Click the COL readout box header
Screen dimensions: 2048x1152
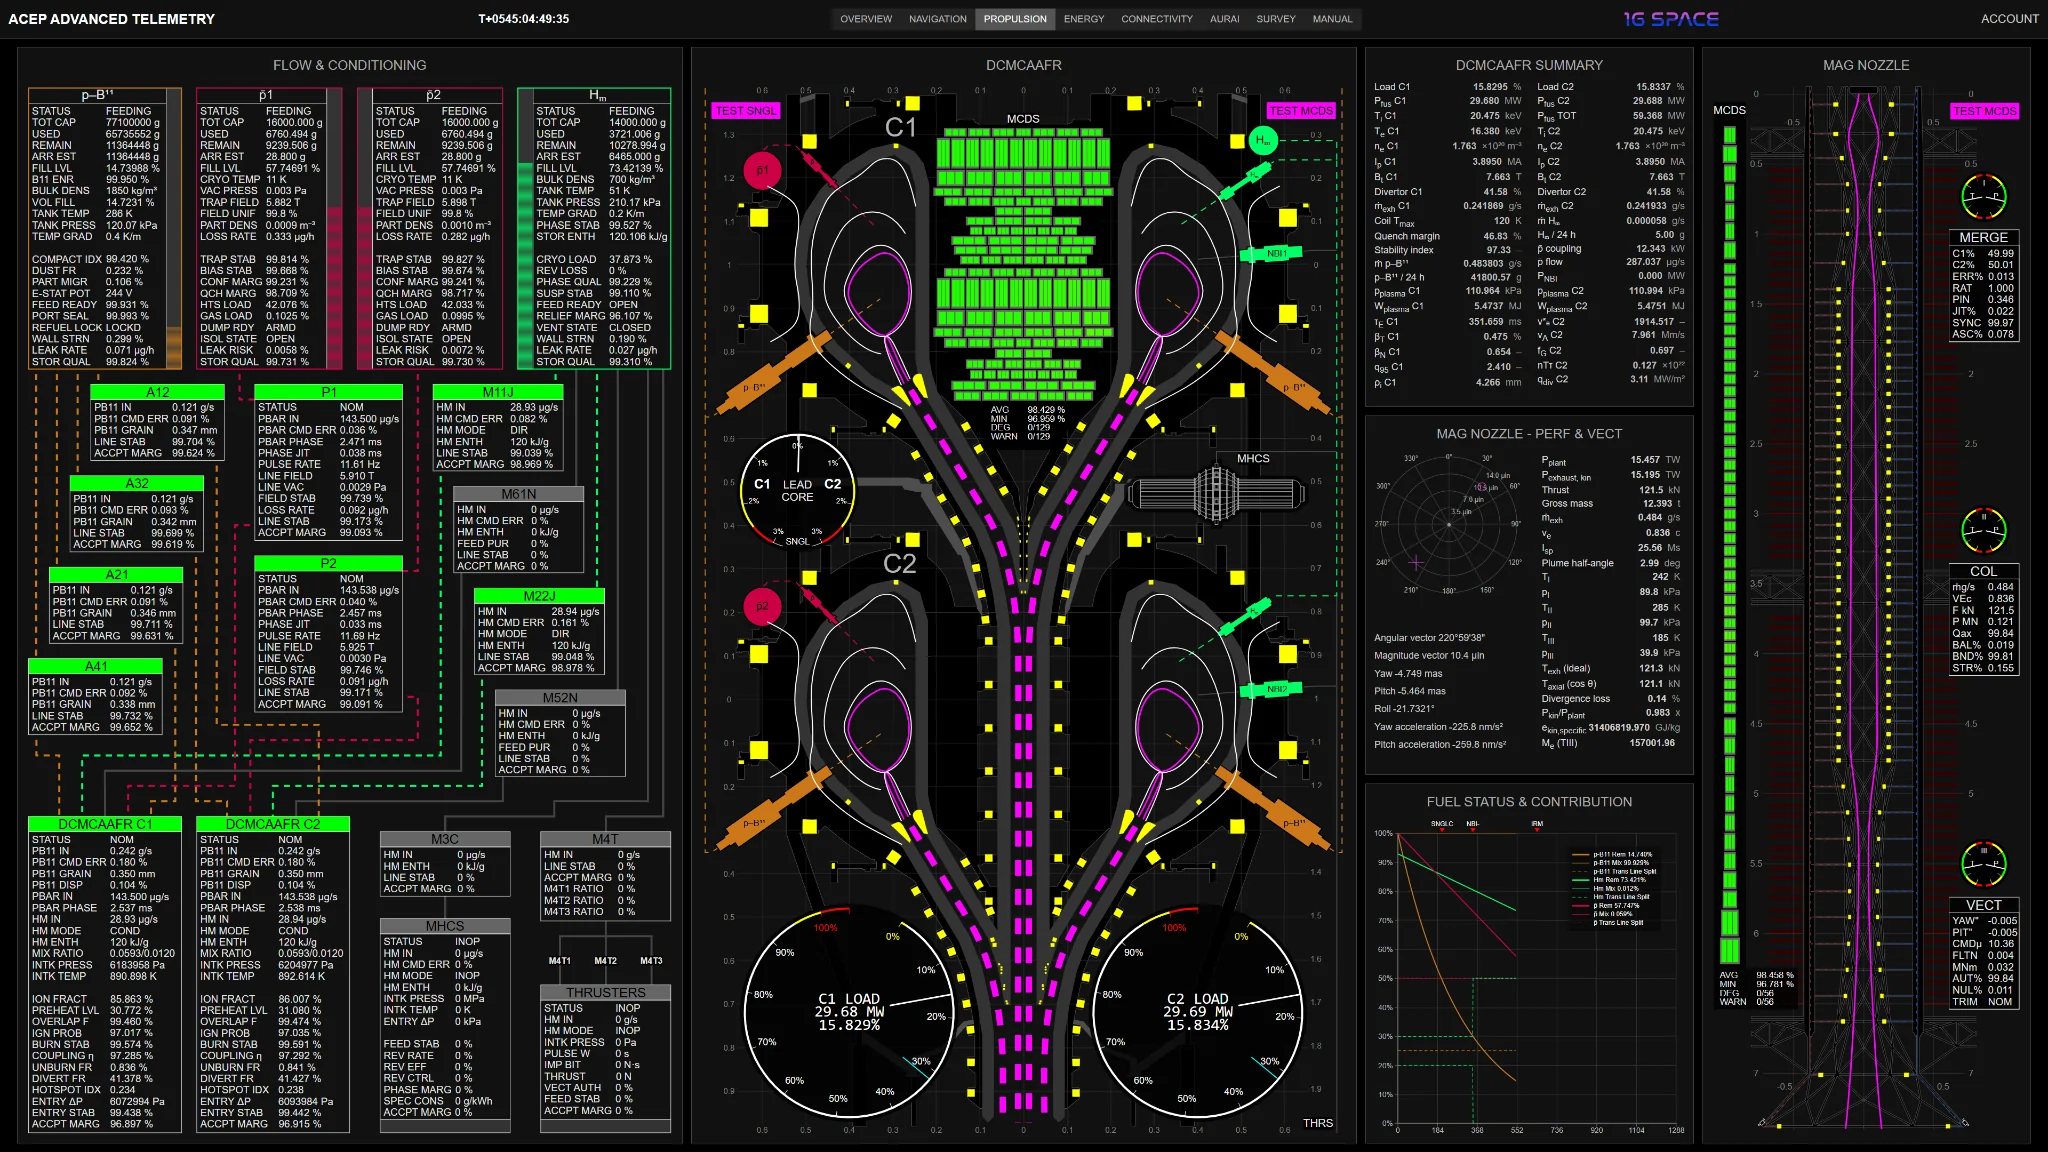point(1984,572)
